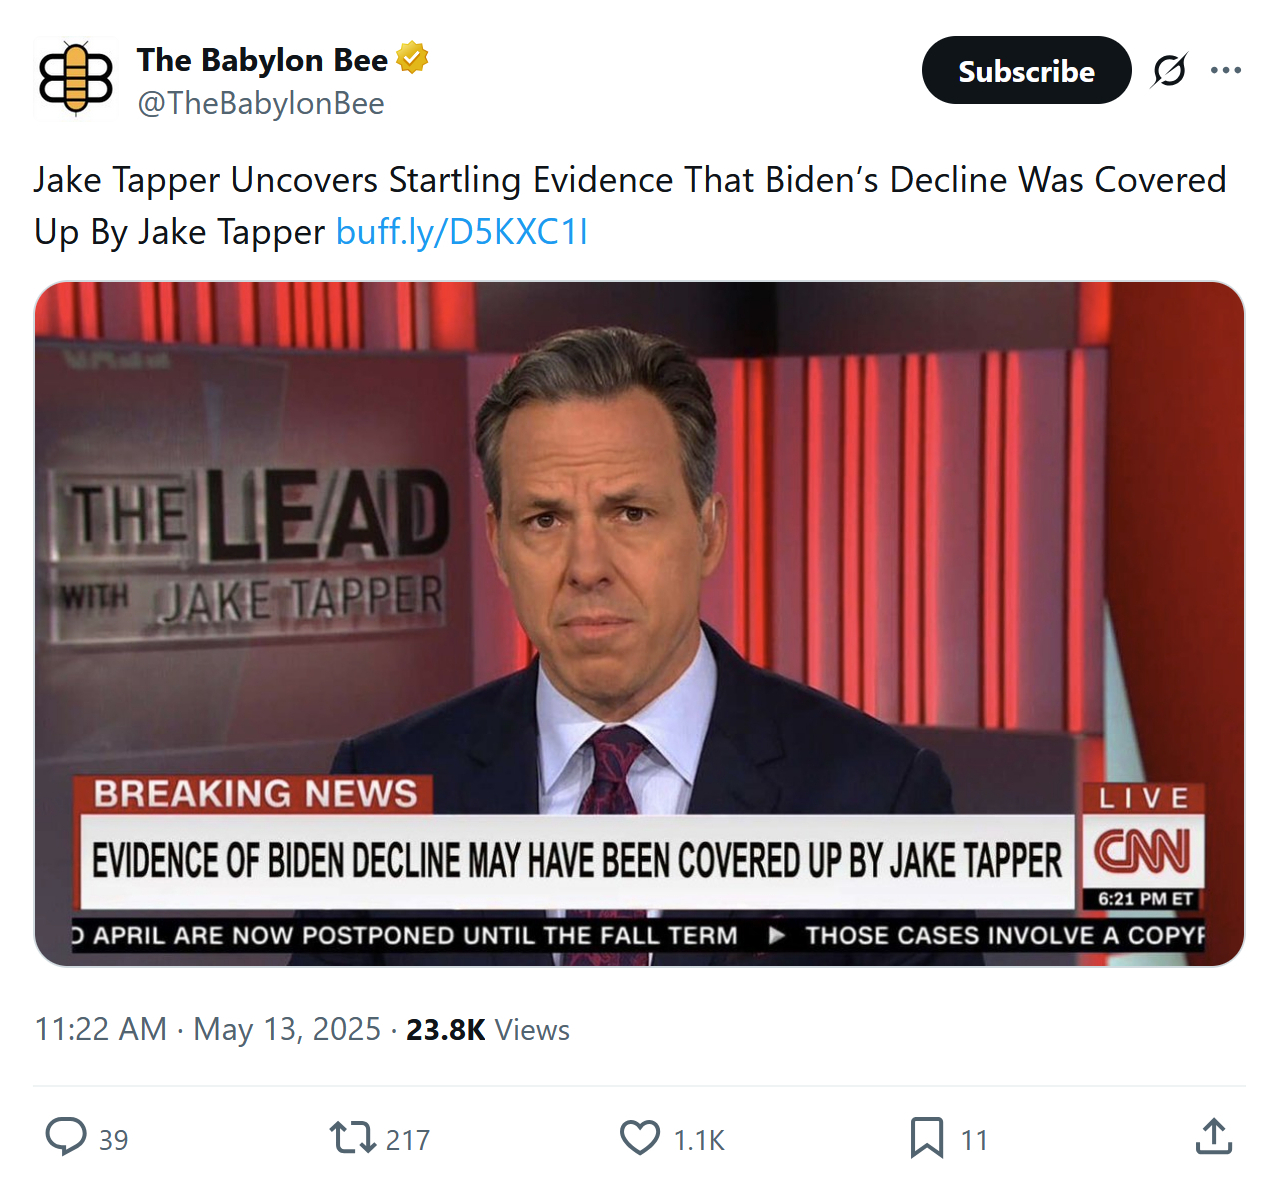This screenshot has width=1281, height=1182.
Task: Bookmark this post with the bookmark icon
Action: coord(926,1137)
